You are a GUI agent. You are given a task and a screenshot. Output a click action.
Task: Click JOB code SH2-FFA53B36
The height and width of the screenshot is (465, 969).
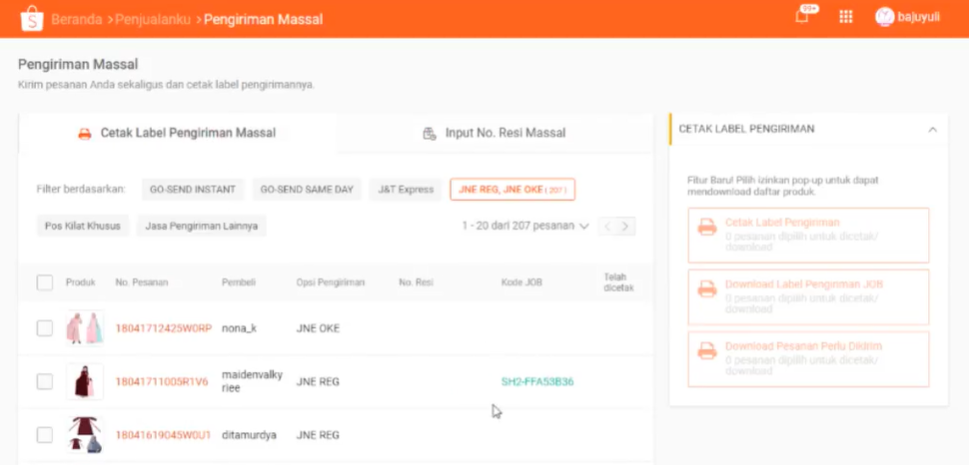tap(537, 382)
